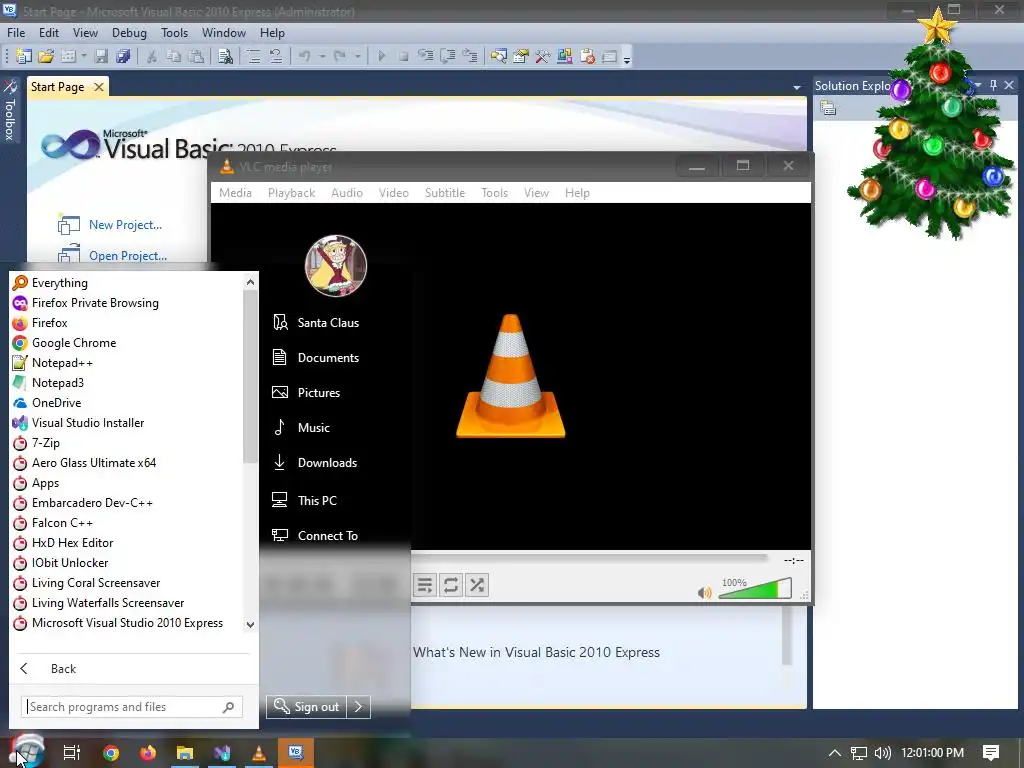Expand the Undo history dropdown
The width and height of the screenshot is (1024, 768).
(x=323, y=57)
